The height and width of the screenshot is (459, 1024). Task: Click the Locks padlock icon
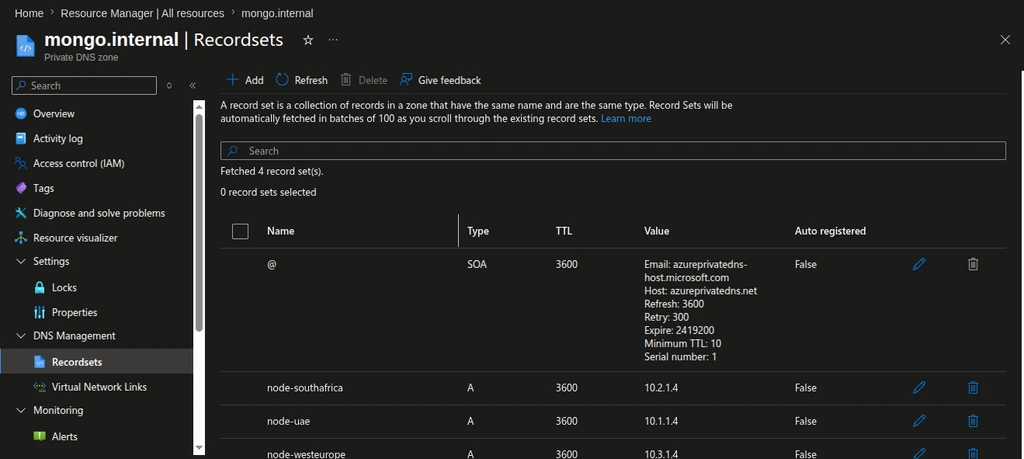coord(39,287)
